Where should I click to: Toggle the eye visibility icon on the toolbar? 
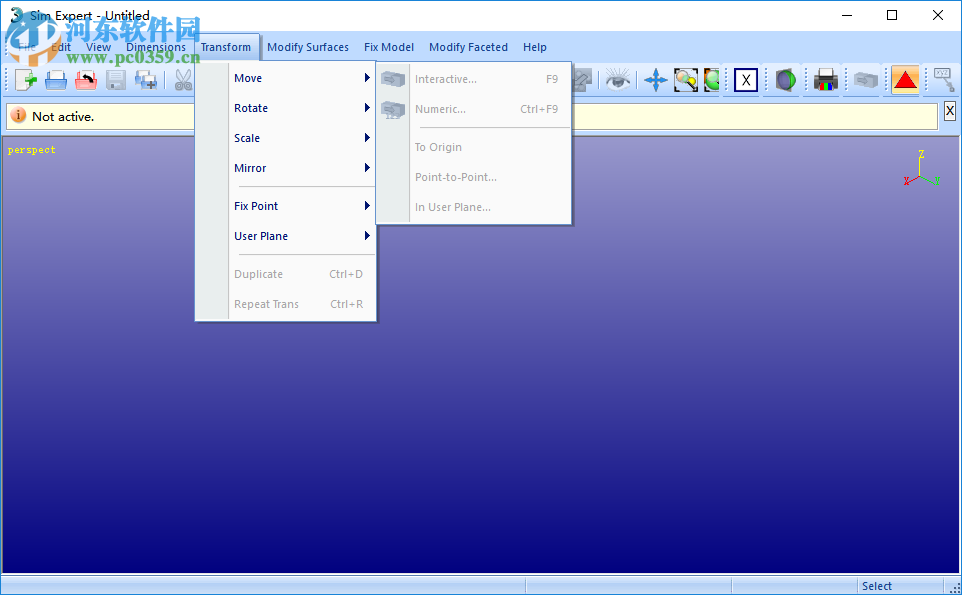(x=617, y=80)
